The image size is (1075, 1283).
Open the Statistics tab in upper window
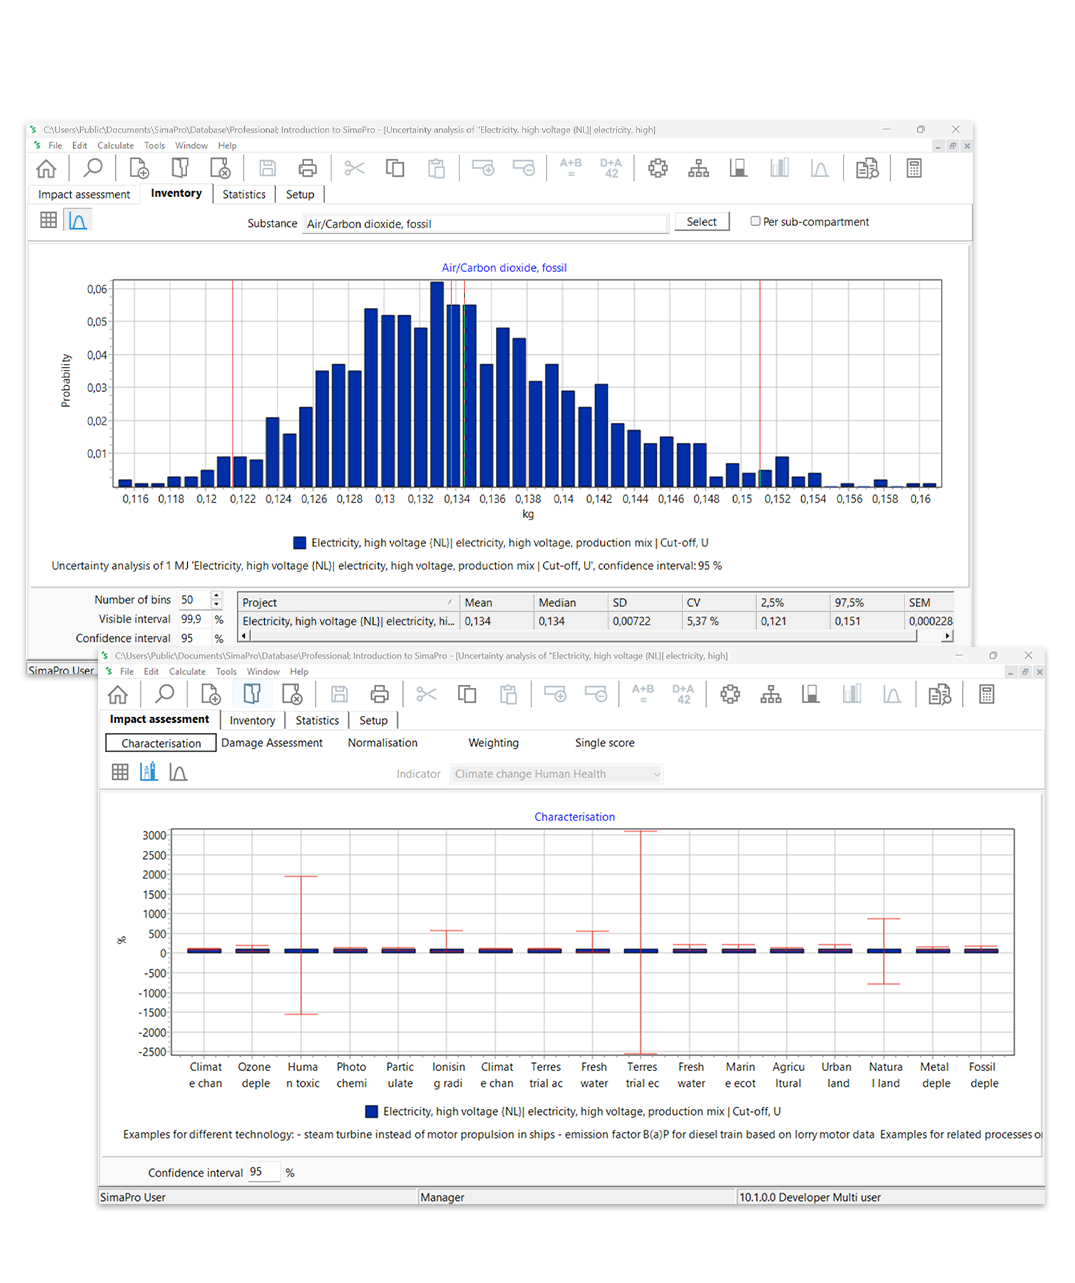pos(244,195)
